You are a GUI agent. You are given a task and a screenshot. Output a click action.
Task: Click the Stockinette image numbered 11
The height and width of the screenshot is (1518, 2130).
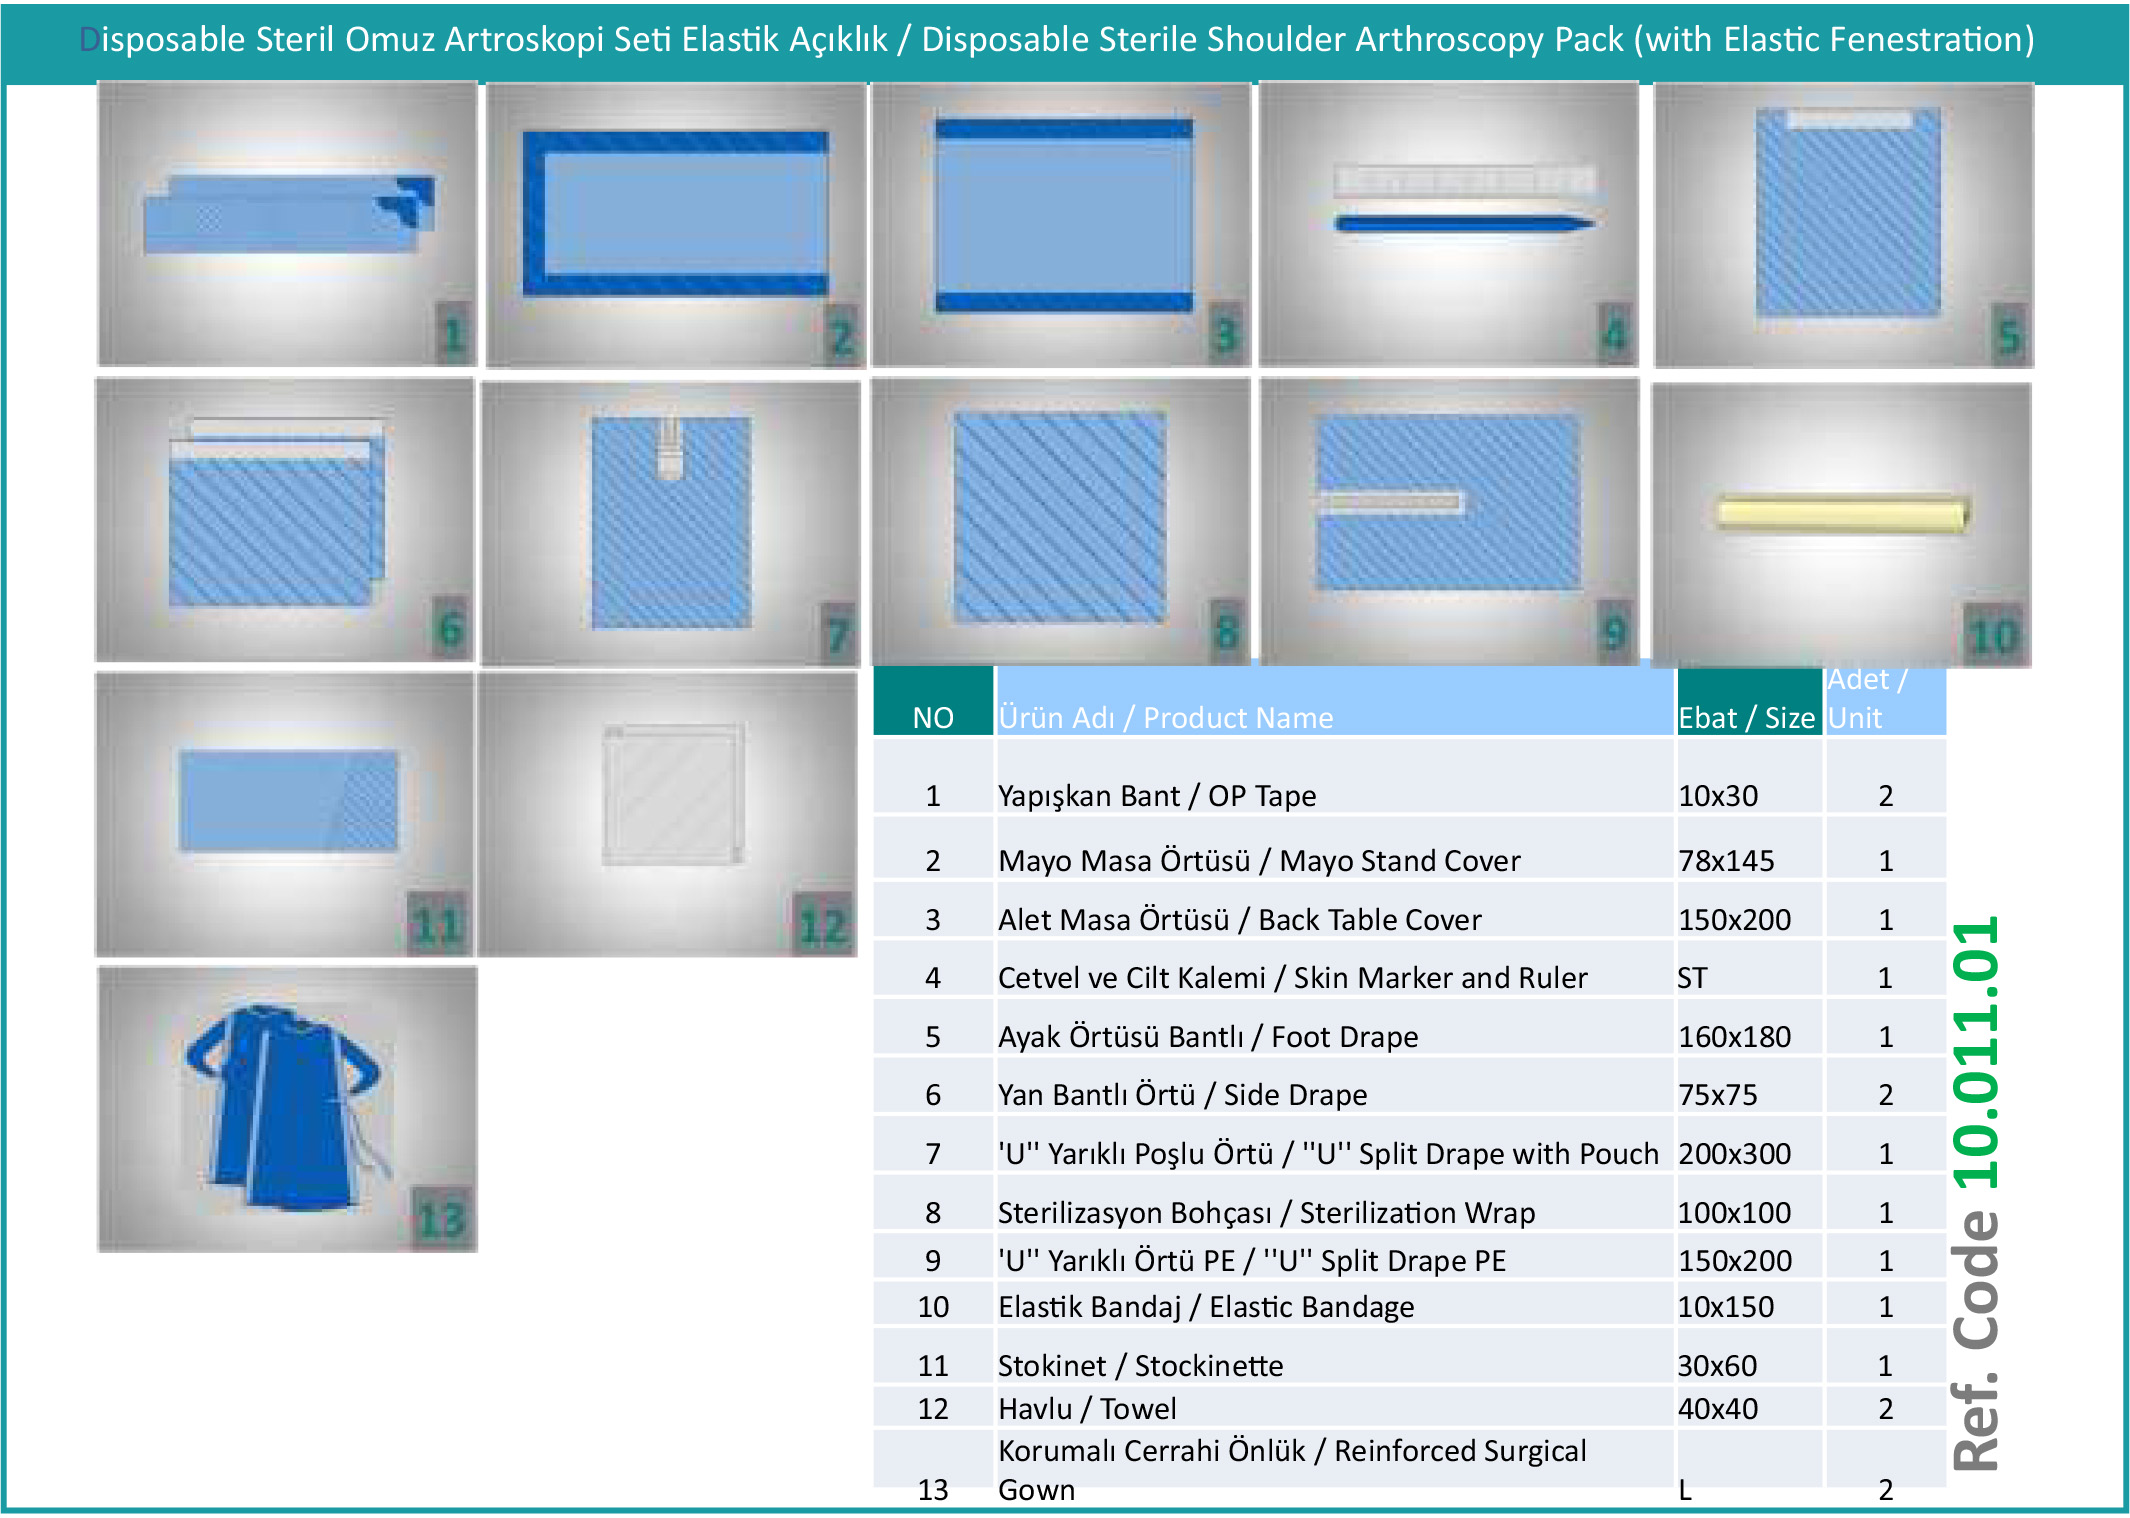click(285, 814)
